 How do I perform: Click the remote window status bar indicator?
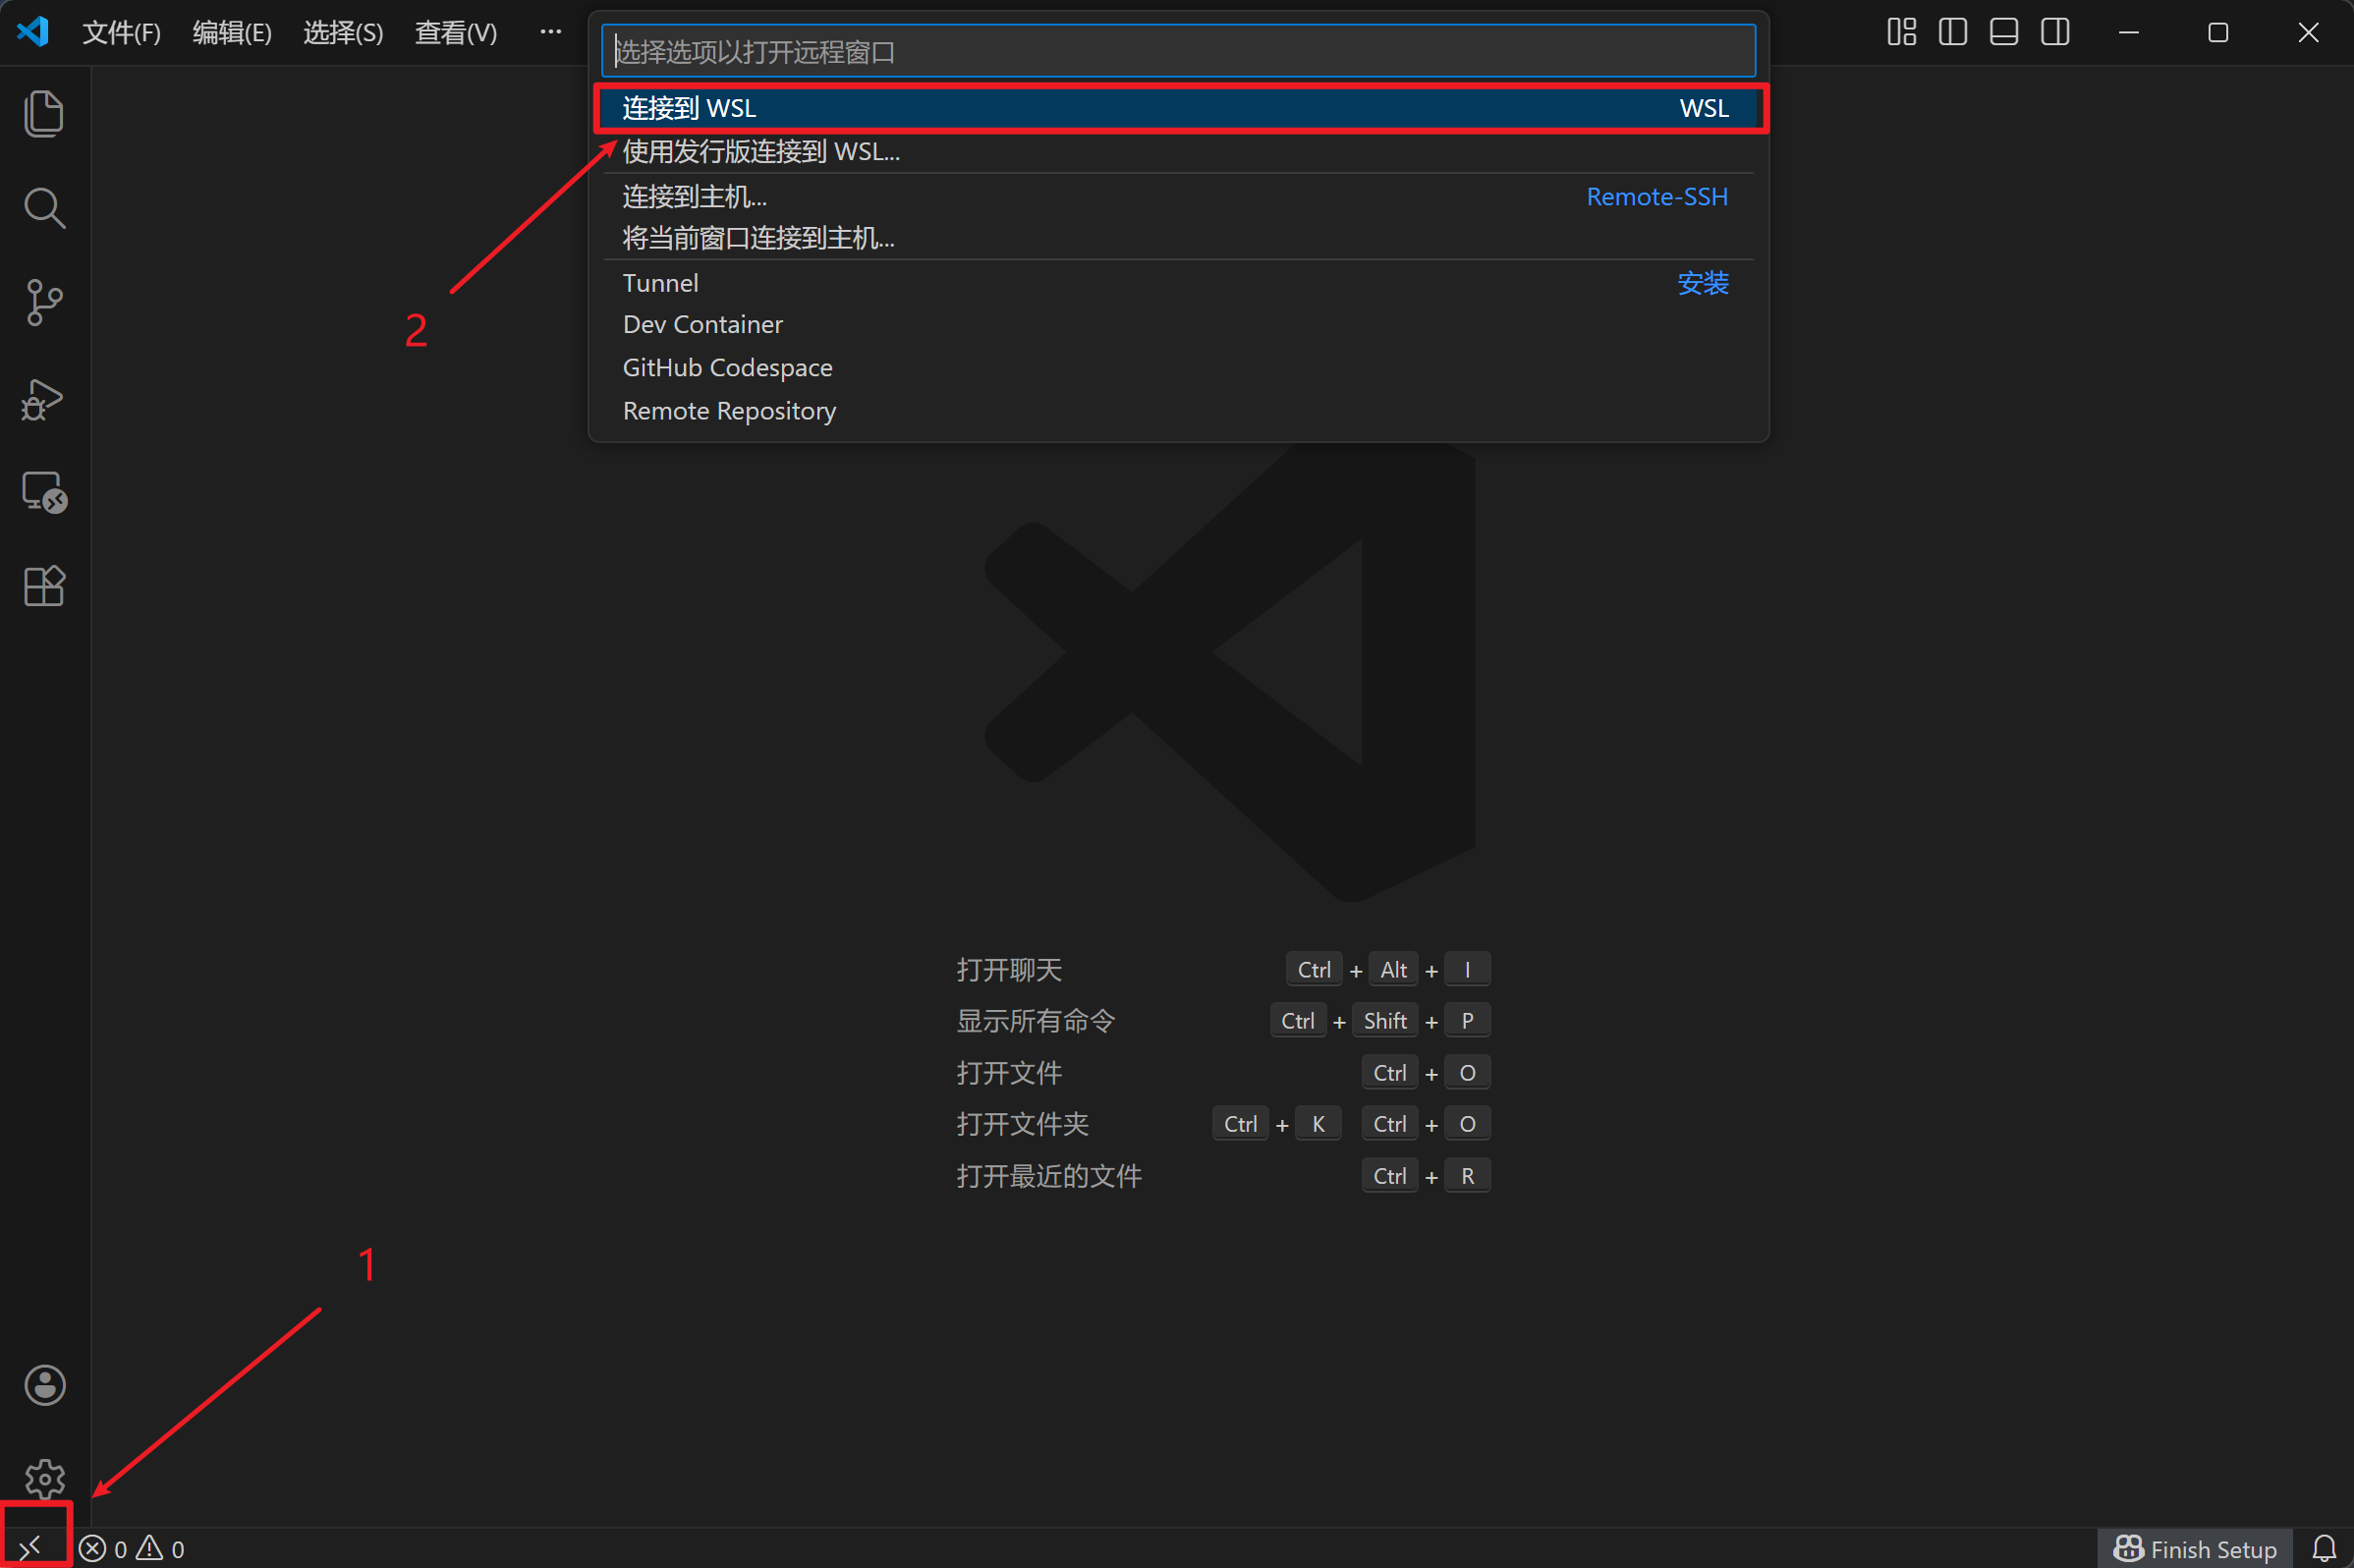click(x=32, y=1547)
